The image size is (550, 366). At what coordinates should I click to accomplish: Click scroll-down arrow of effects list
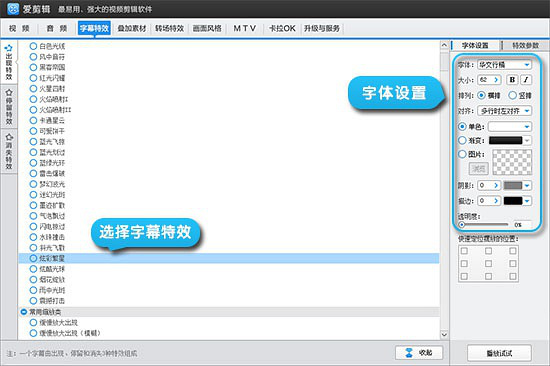point(444,334)
